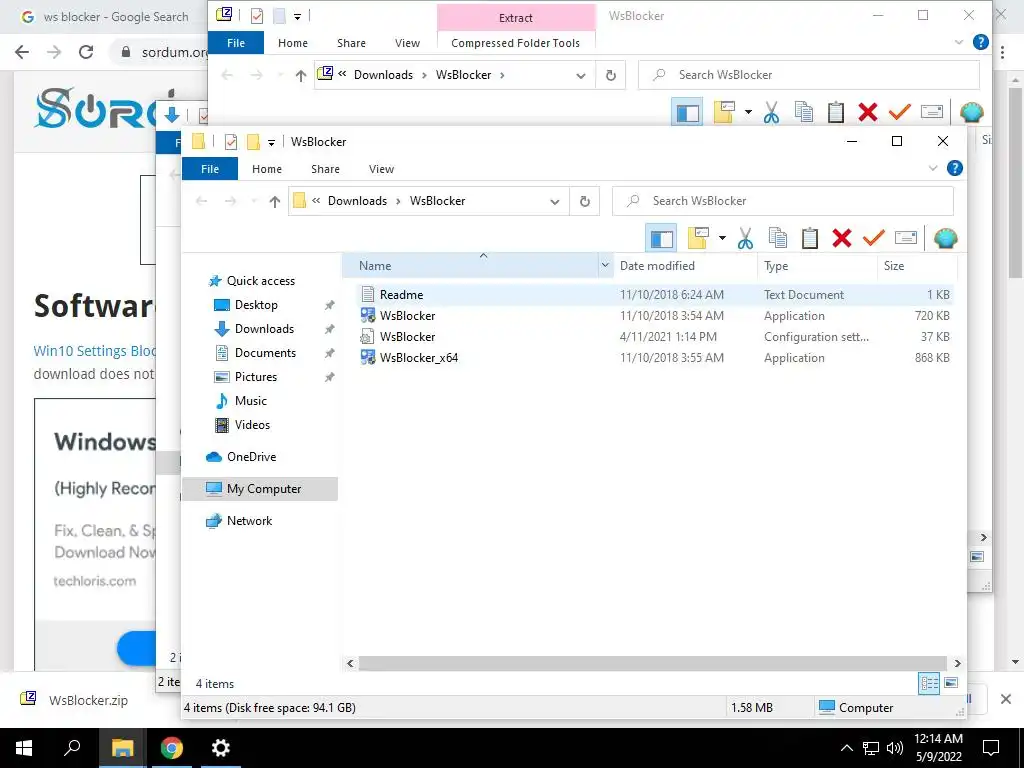Click the help question mark in front window
This screenshot has height=768, width=1024.
point(955,168)
